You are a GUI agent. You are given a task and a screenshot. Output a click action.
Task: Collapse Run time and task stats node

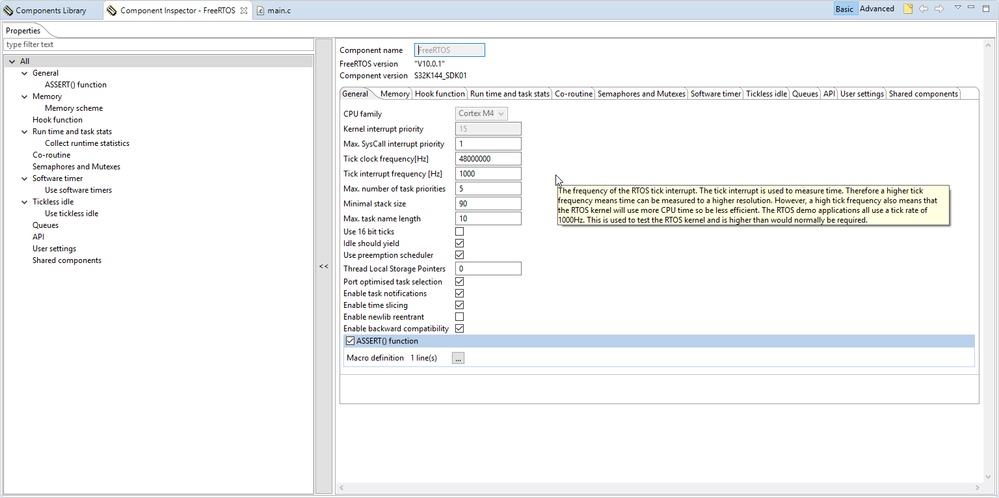point(25,132)
